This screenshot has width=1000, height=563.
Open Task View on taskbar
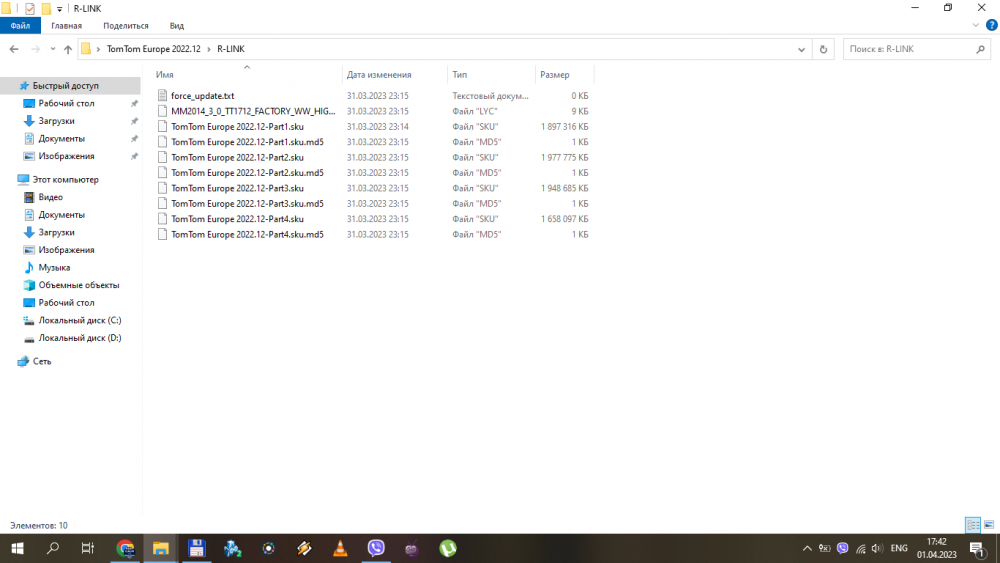87,548
